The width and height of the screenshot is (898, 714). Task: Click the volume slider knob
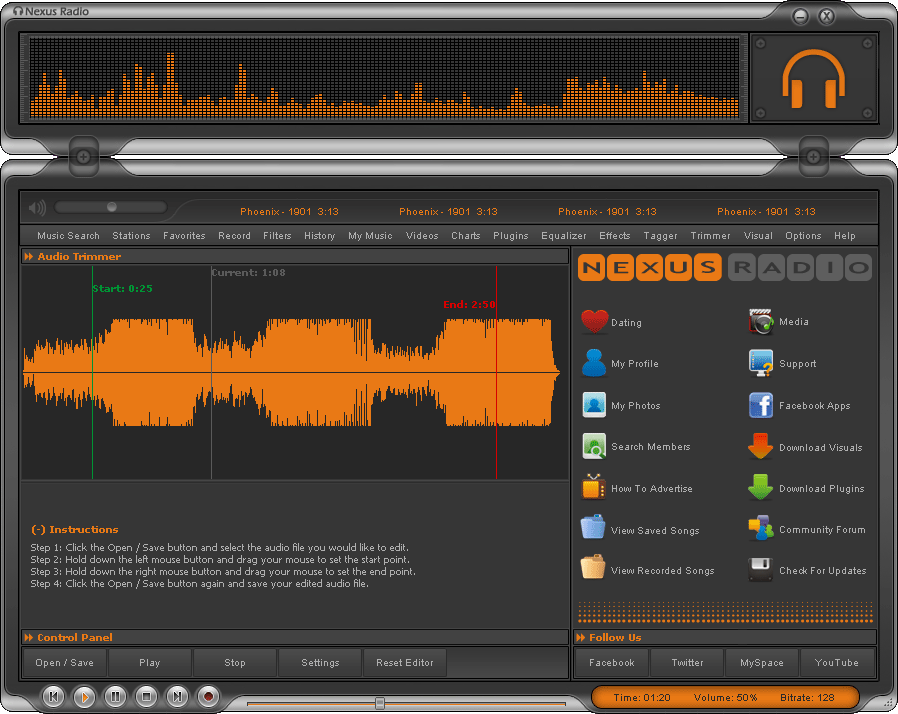(112, 207)
